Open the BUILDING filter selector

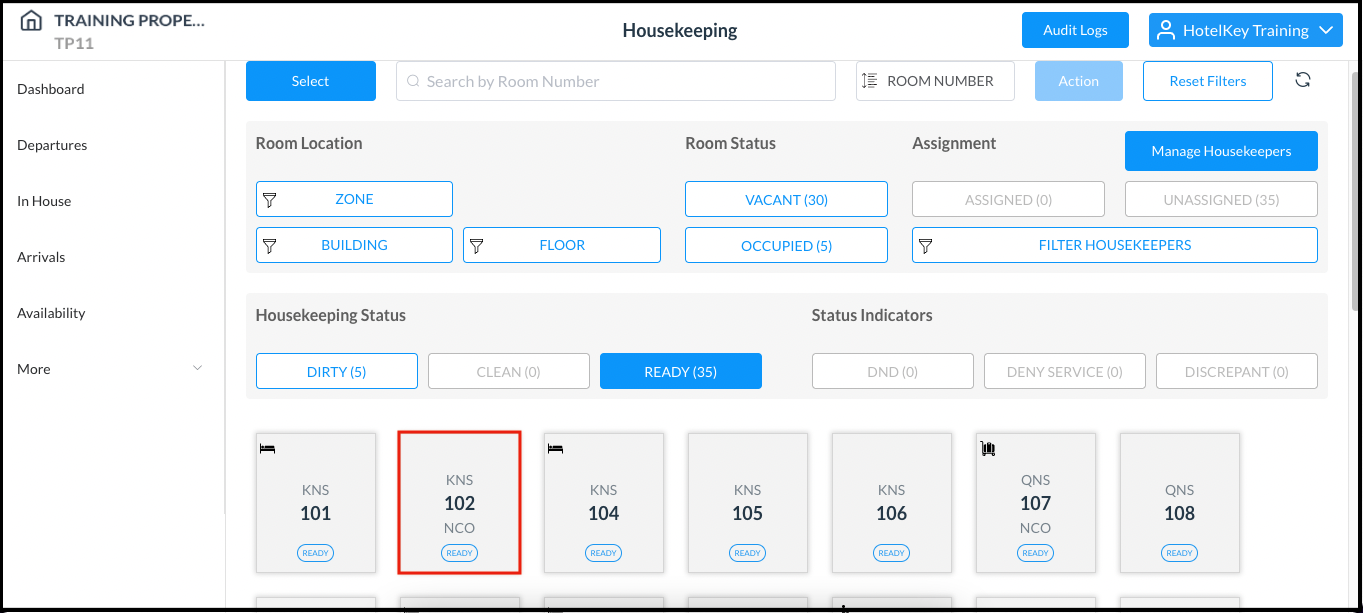(354, 245)
